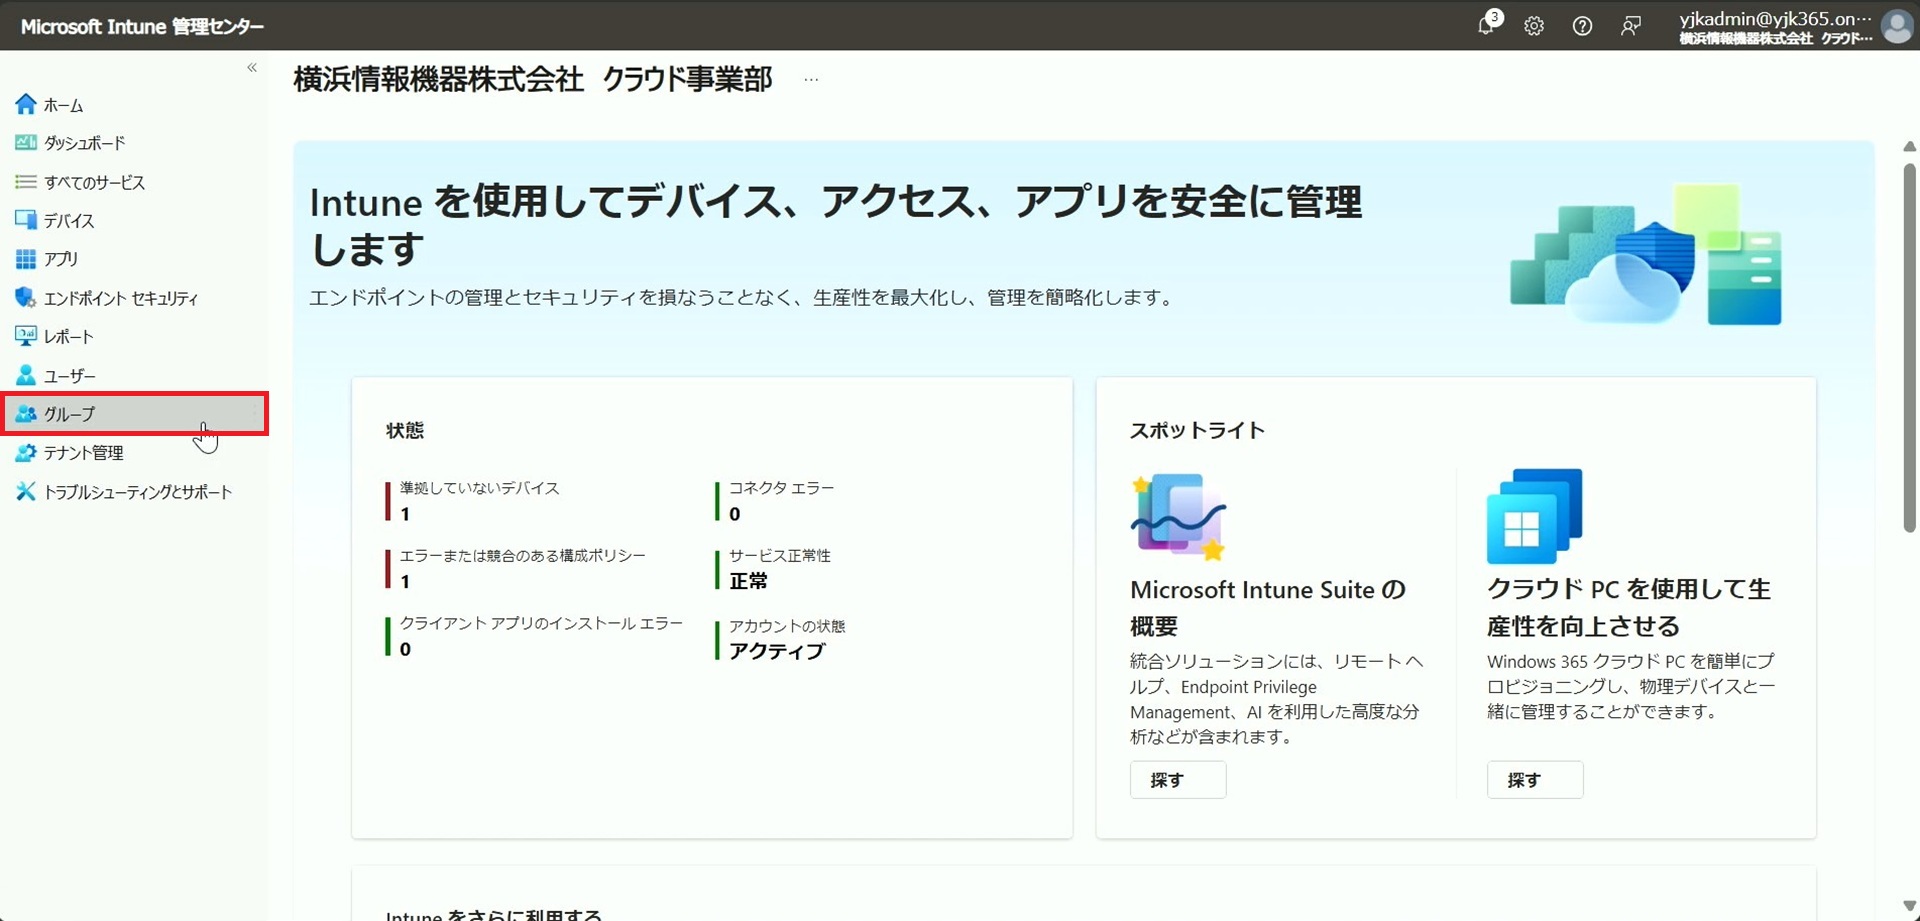This screenshot has height=921, width=1920.
Task: Open アカウントの状態 status item
Action: point(781,638)
